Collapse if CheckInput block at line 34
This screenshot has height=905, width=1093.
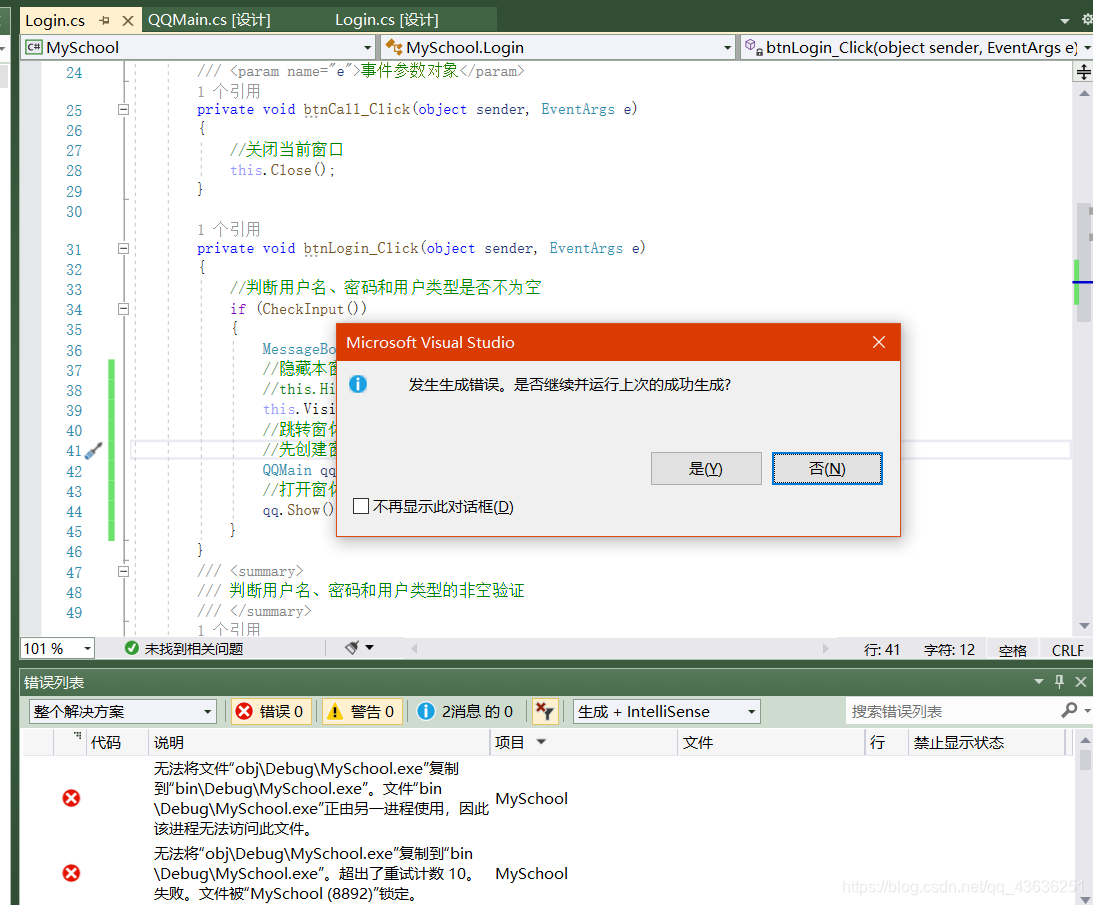pos(123,309)
